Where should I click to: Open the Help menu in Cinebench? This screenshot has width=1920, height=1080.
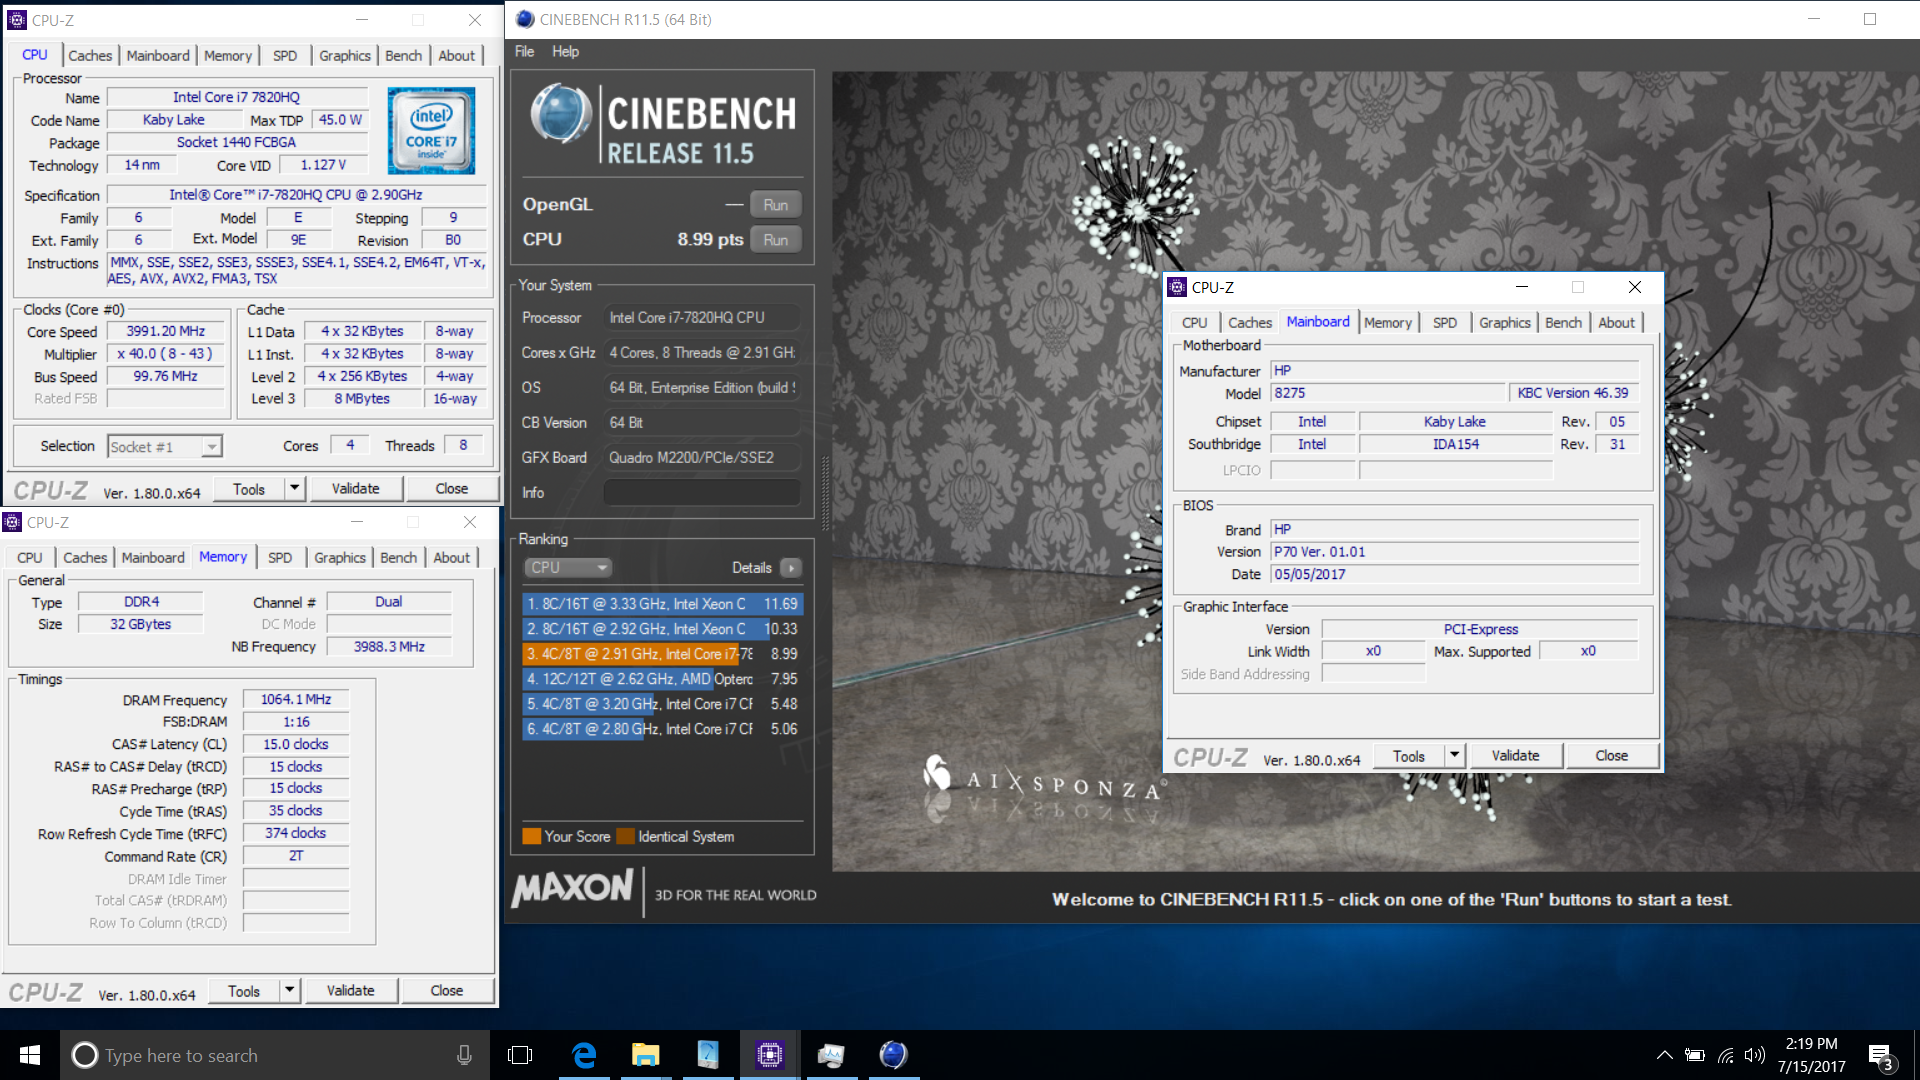(x=565, y=52)
